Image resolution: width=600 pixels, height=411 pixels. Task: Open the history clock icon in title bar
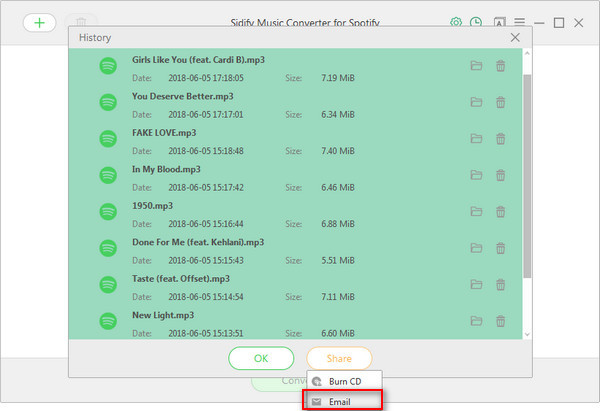[x=476, y=22]
